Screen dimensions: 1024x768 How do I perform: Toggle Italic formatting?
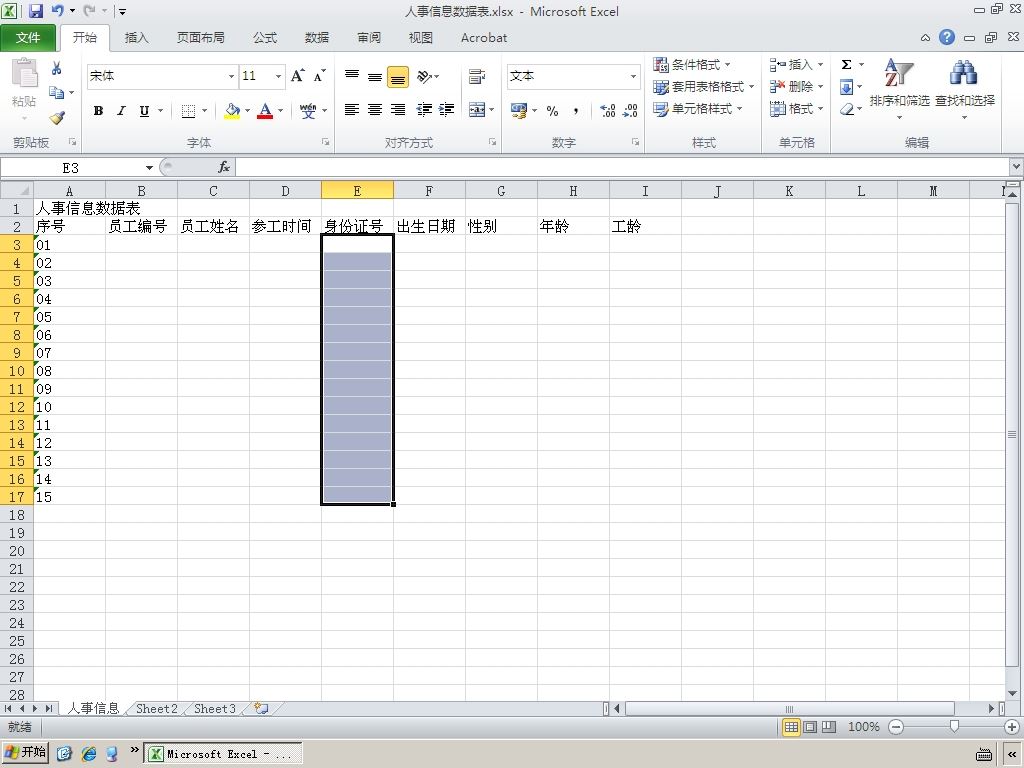pos(121,111)
